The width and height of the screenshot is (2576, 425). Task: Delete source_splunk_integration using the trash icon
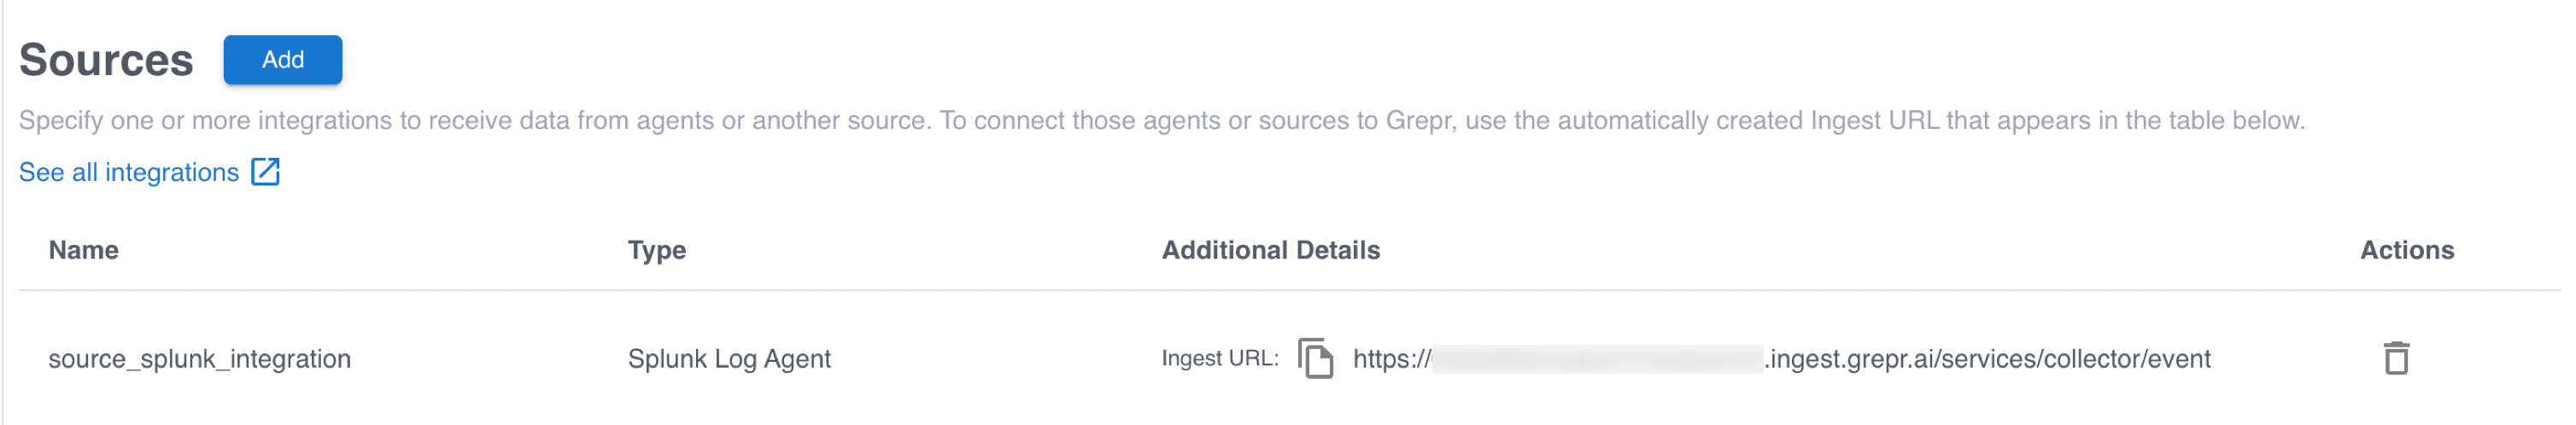coord(2395,358)
